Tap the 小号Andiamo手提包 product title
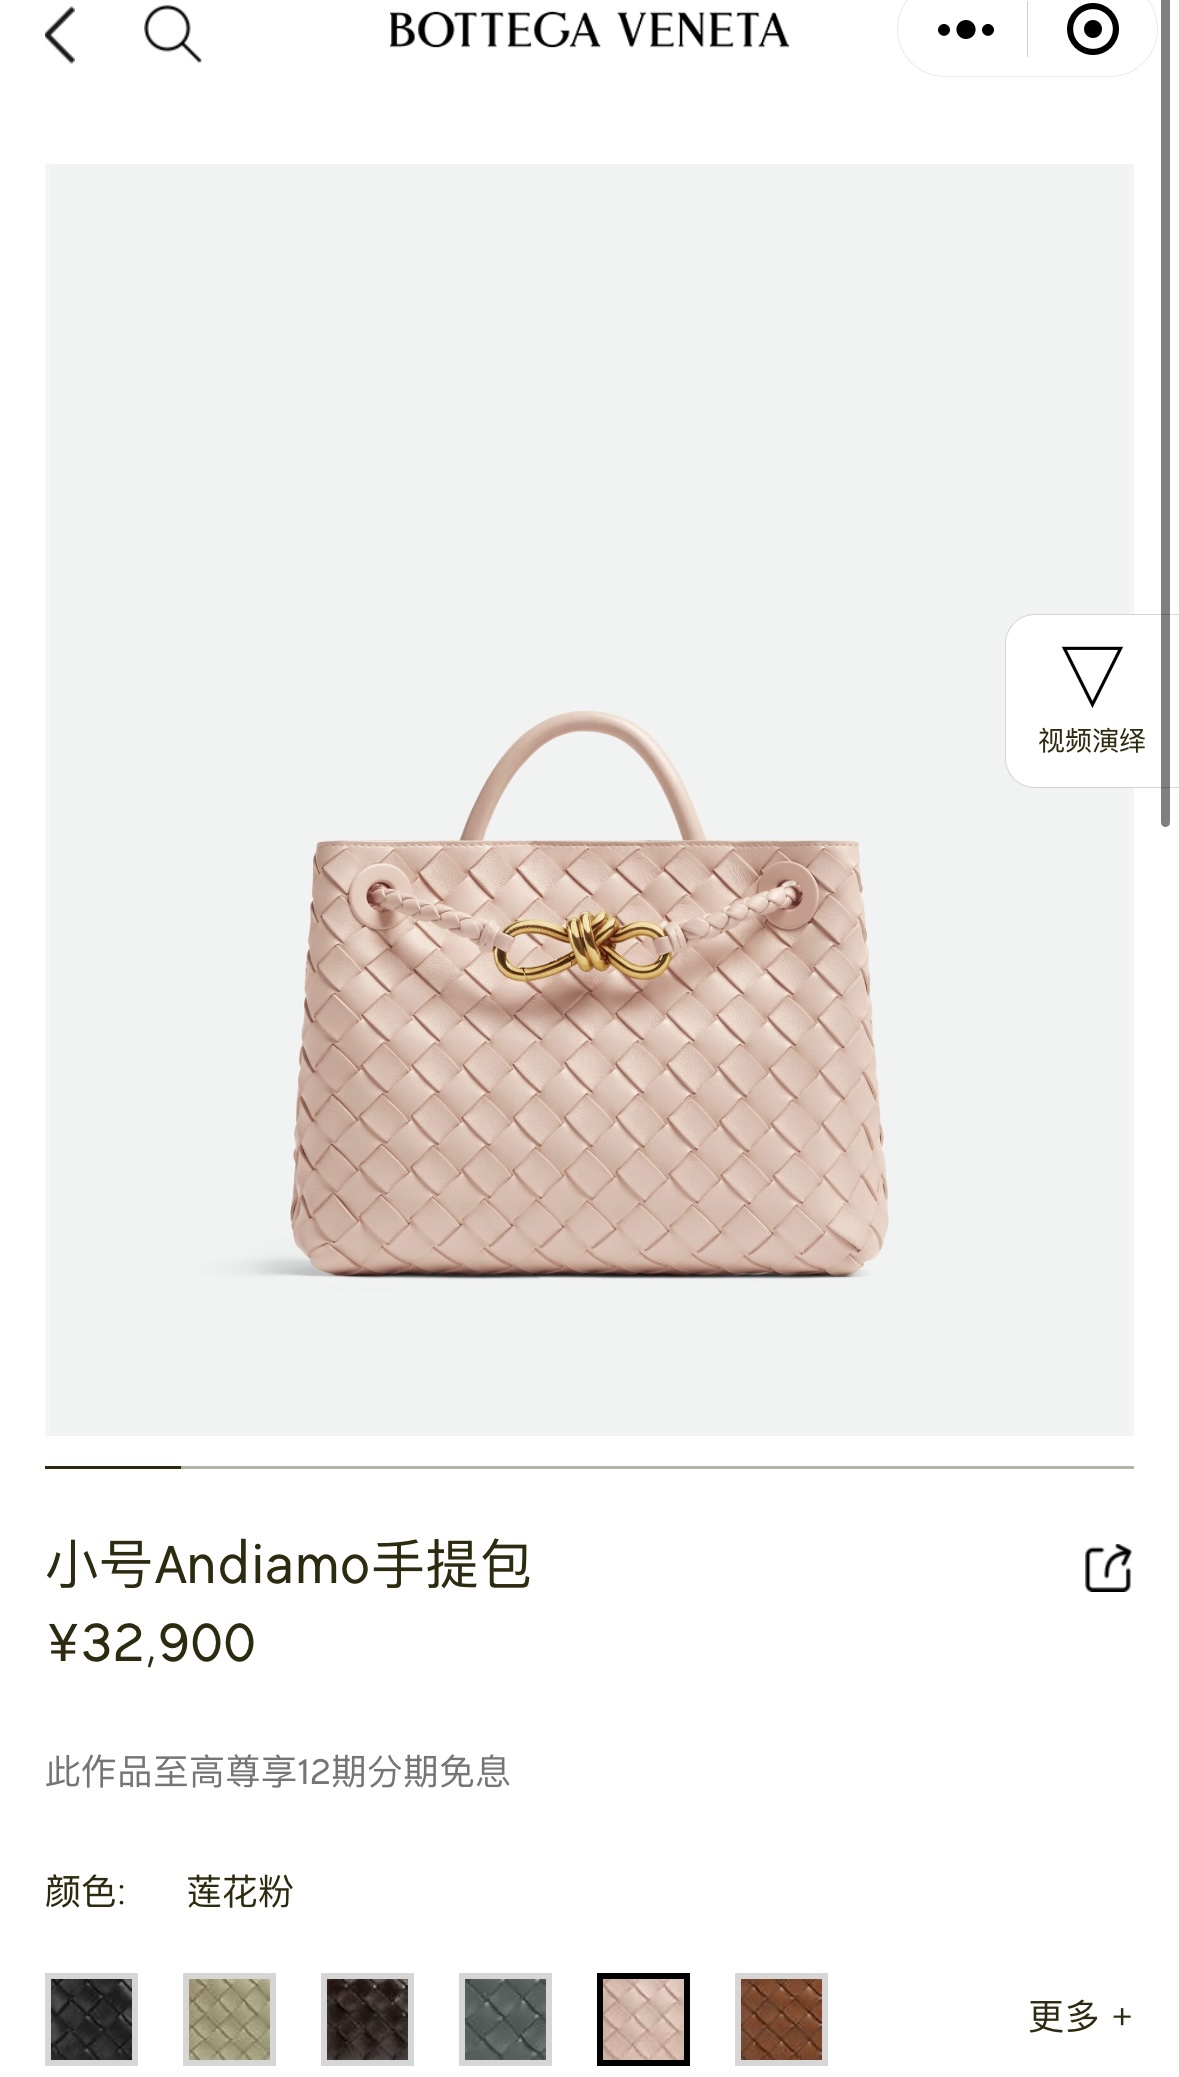 (288, 1565)
